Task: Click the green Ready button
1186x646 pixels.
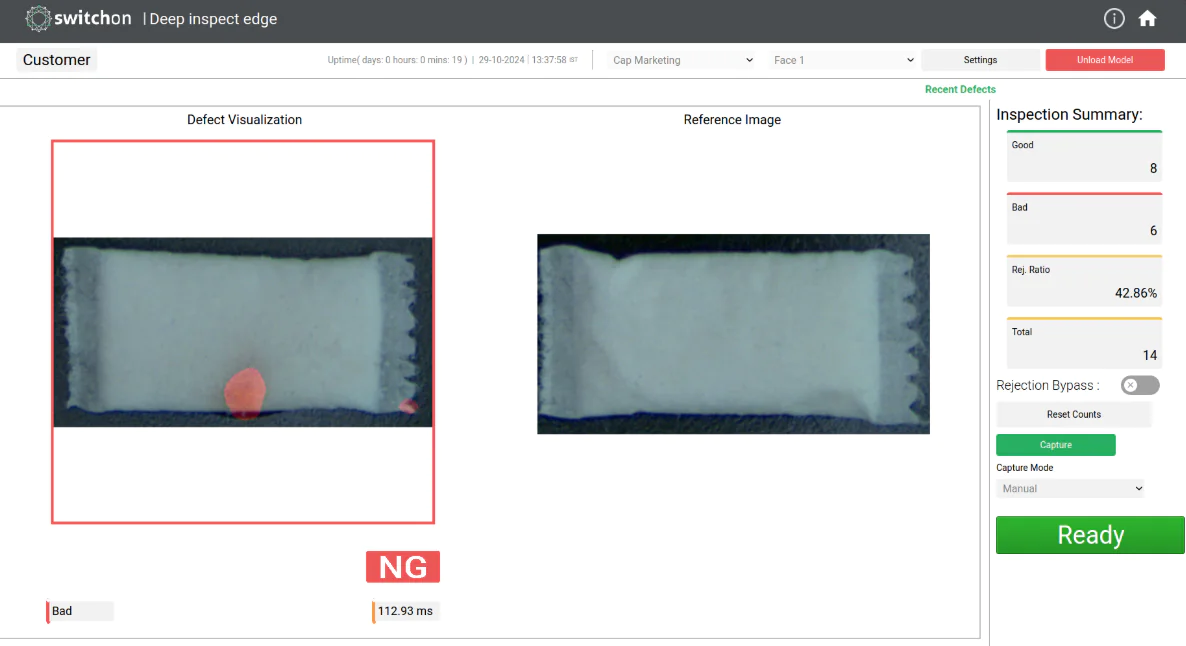Action: click(x=1089, y=535)
